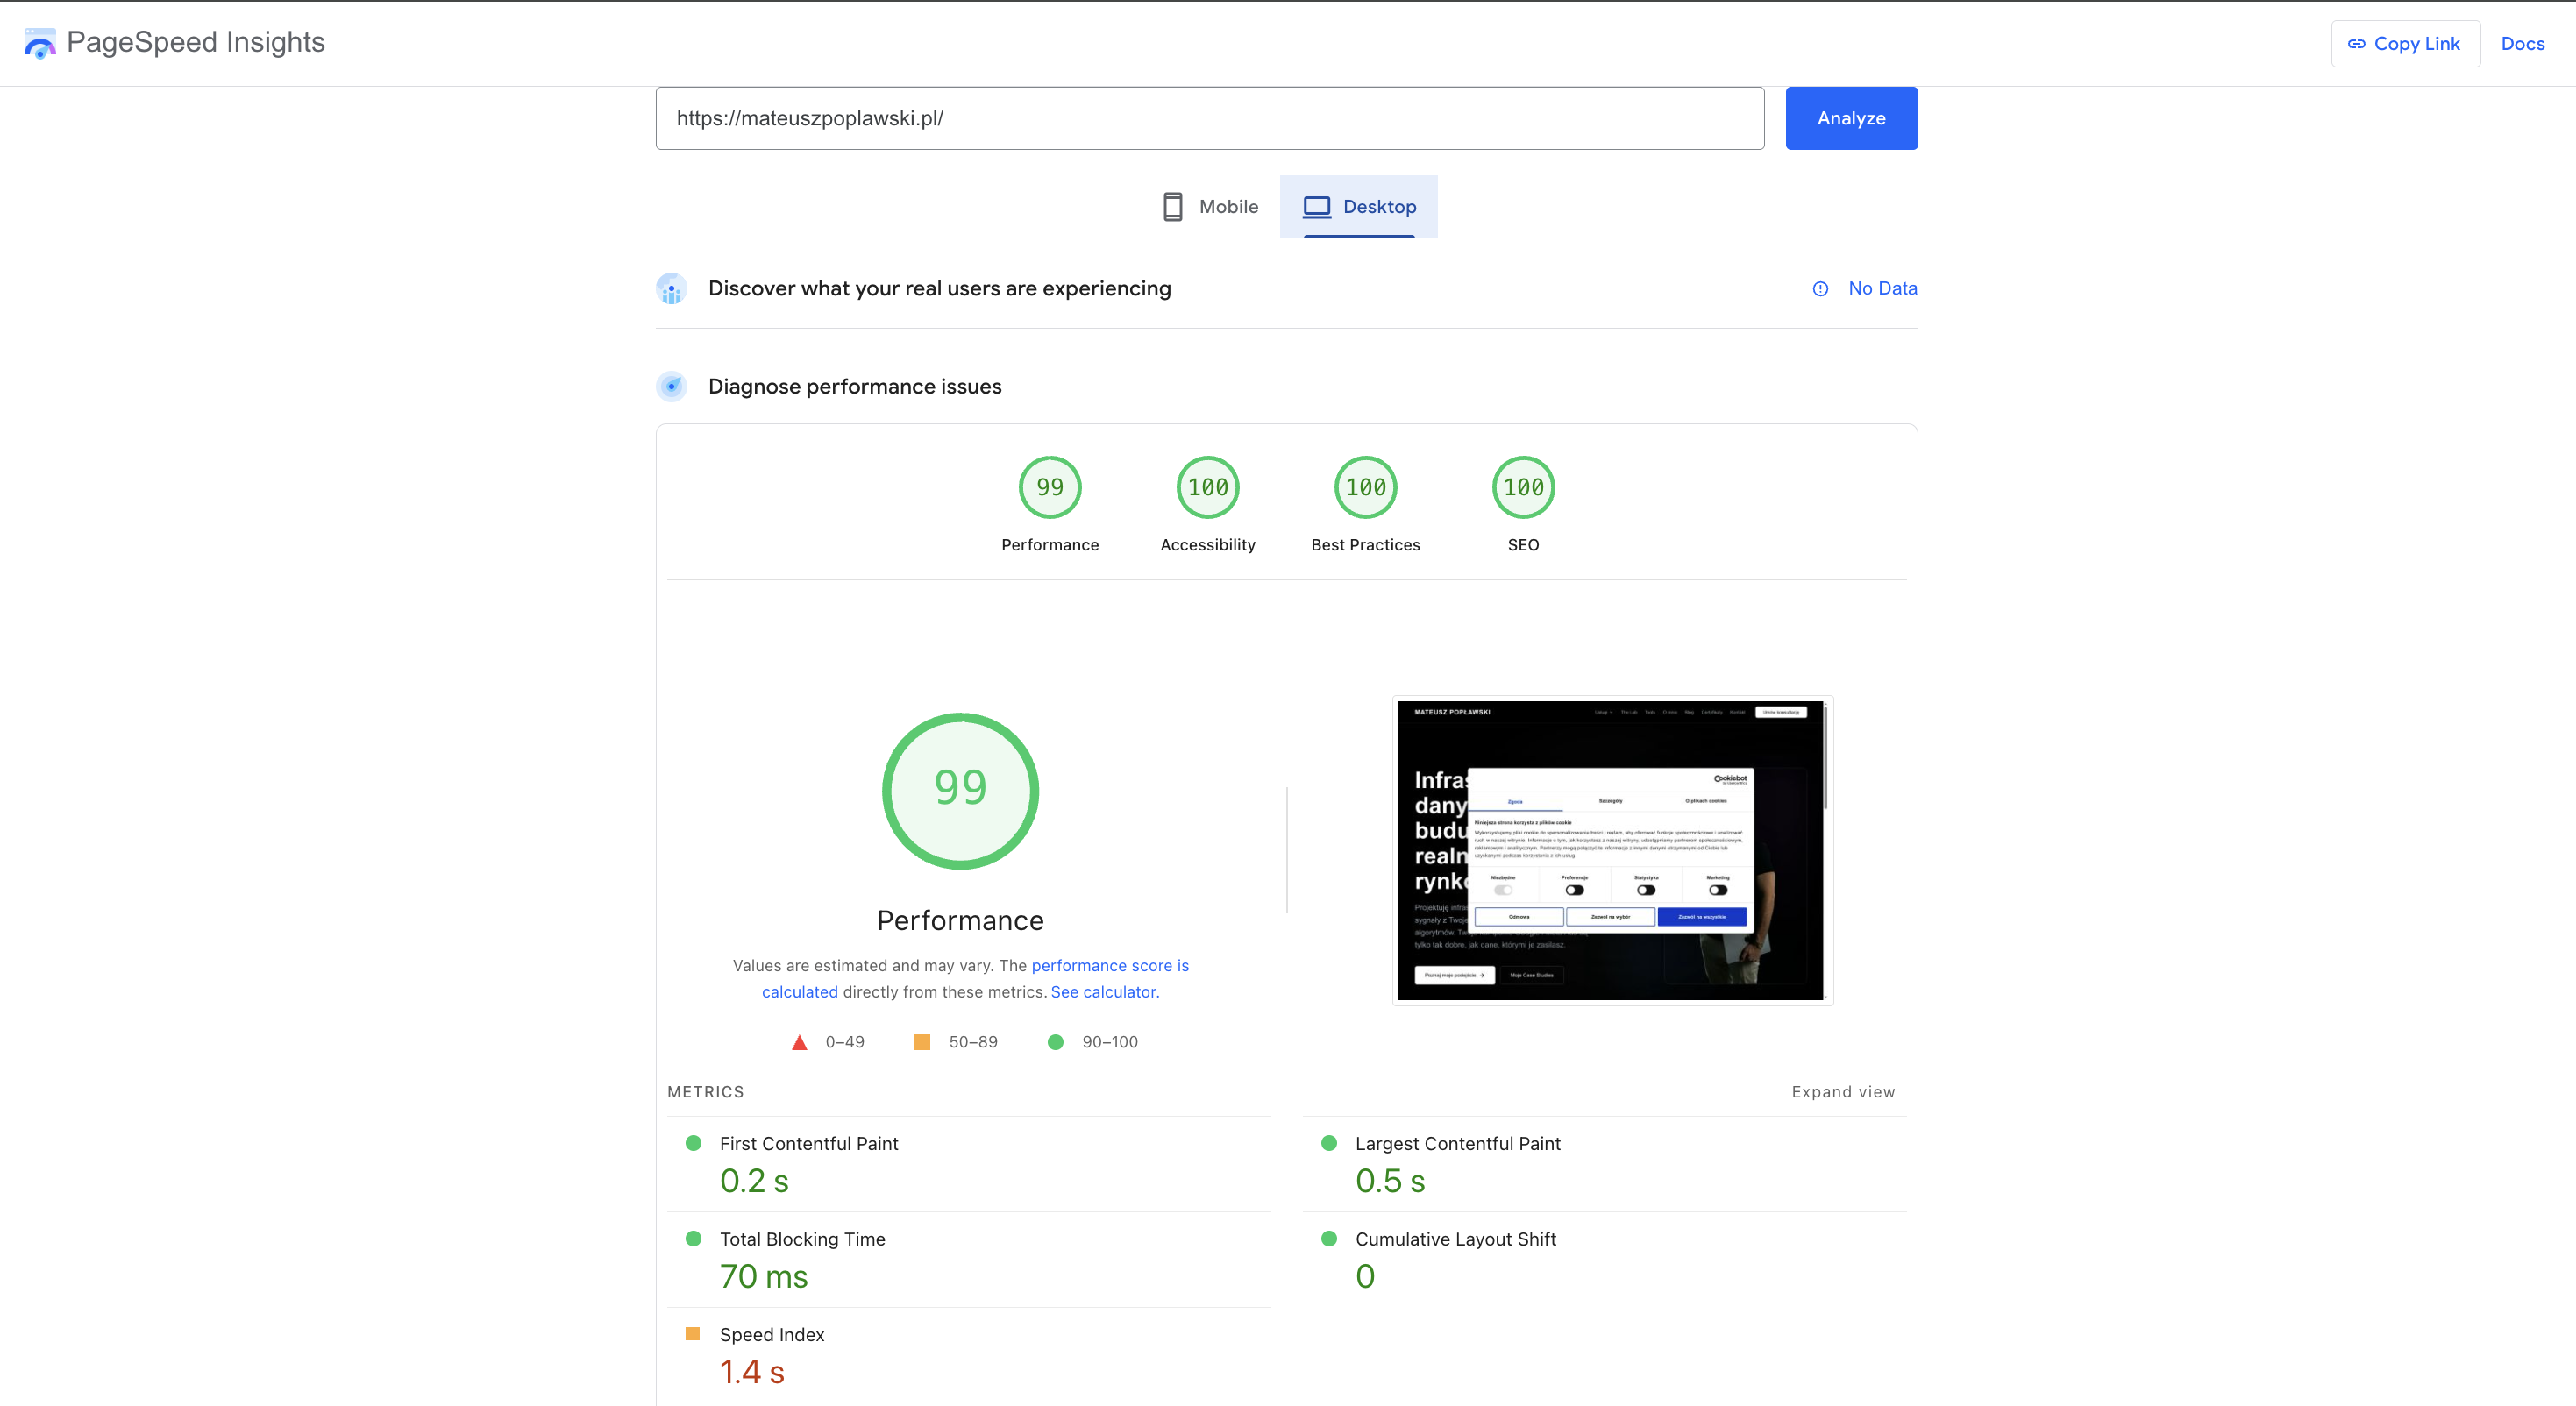Click the 'Diagnose performance issues' heading
Screen dimensions: 2576x1406
pyautogui.click(x=854, y=386)
